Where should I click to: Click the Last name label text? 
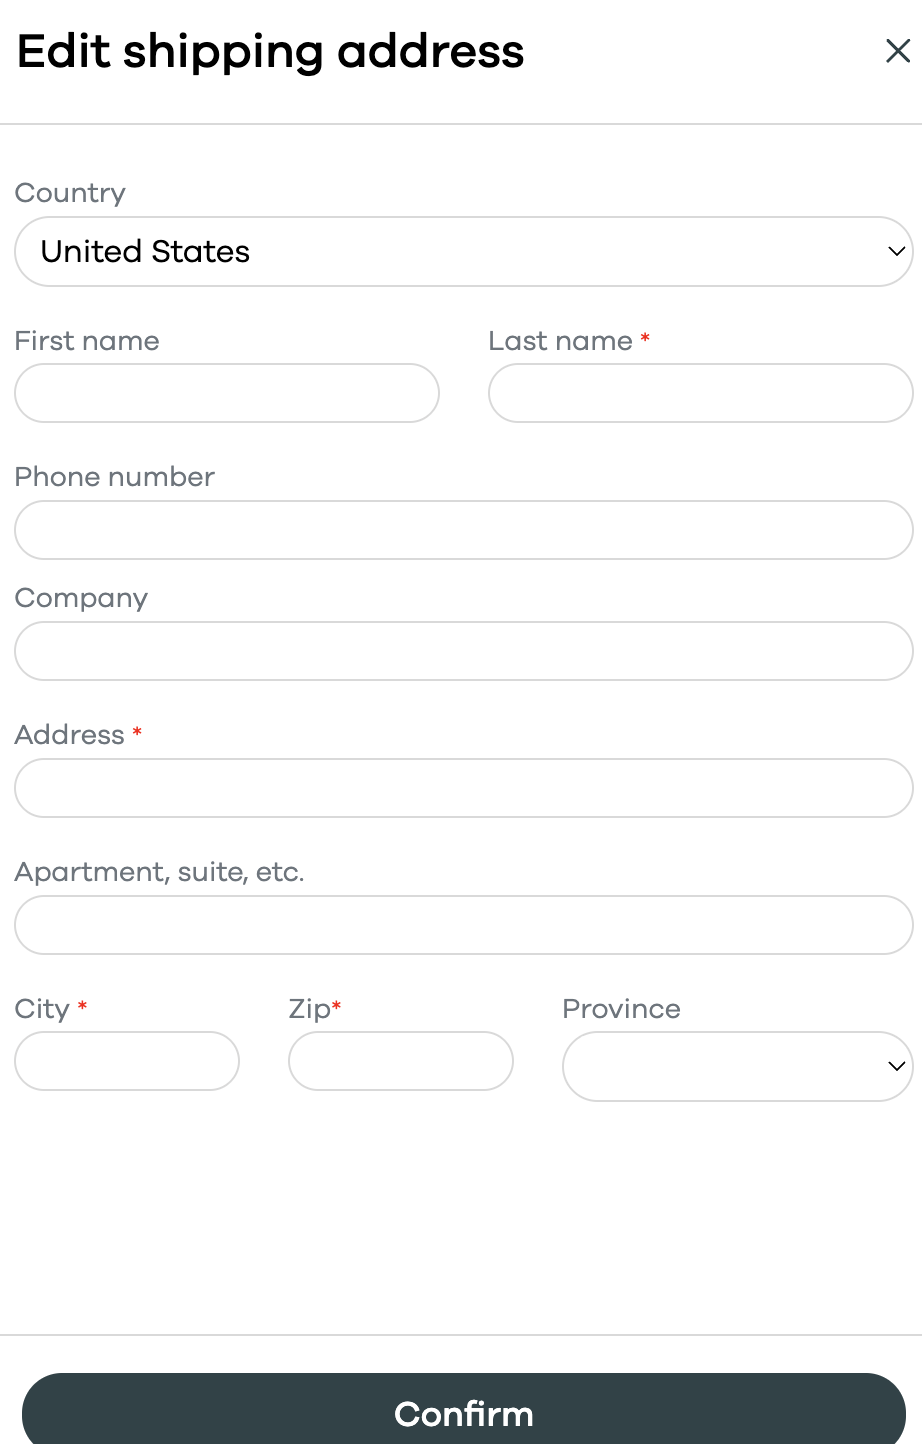[560, 341]
